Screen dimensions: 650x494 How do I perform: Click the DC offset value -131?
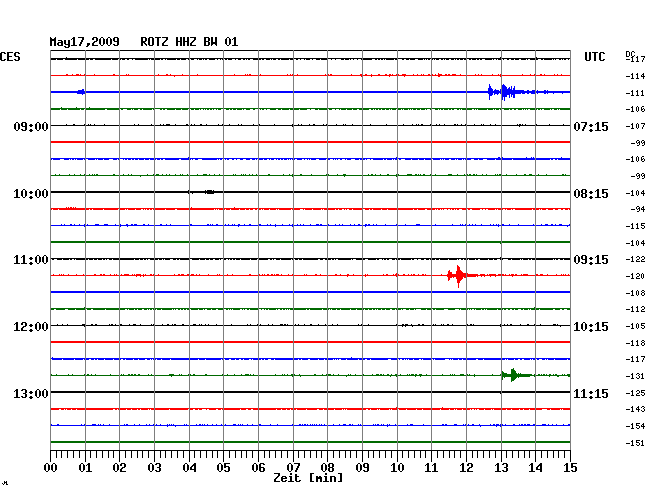click(x=635, y=376)
